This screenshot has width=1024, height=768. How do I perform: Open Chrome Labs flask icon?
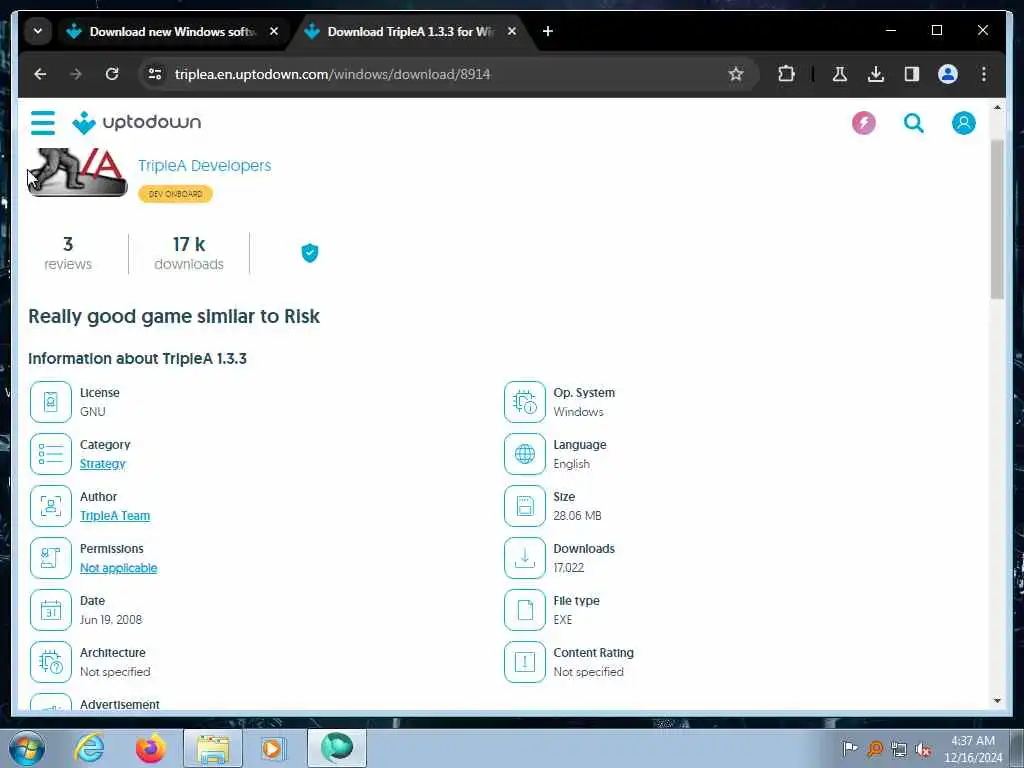[x=840, y=74]
